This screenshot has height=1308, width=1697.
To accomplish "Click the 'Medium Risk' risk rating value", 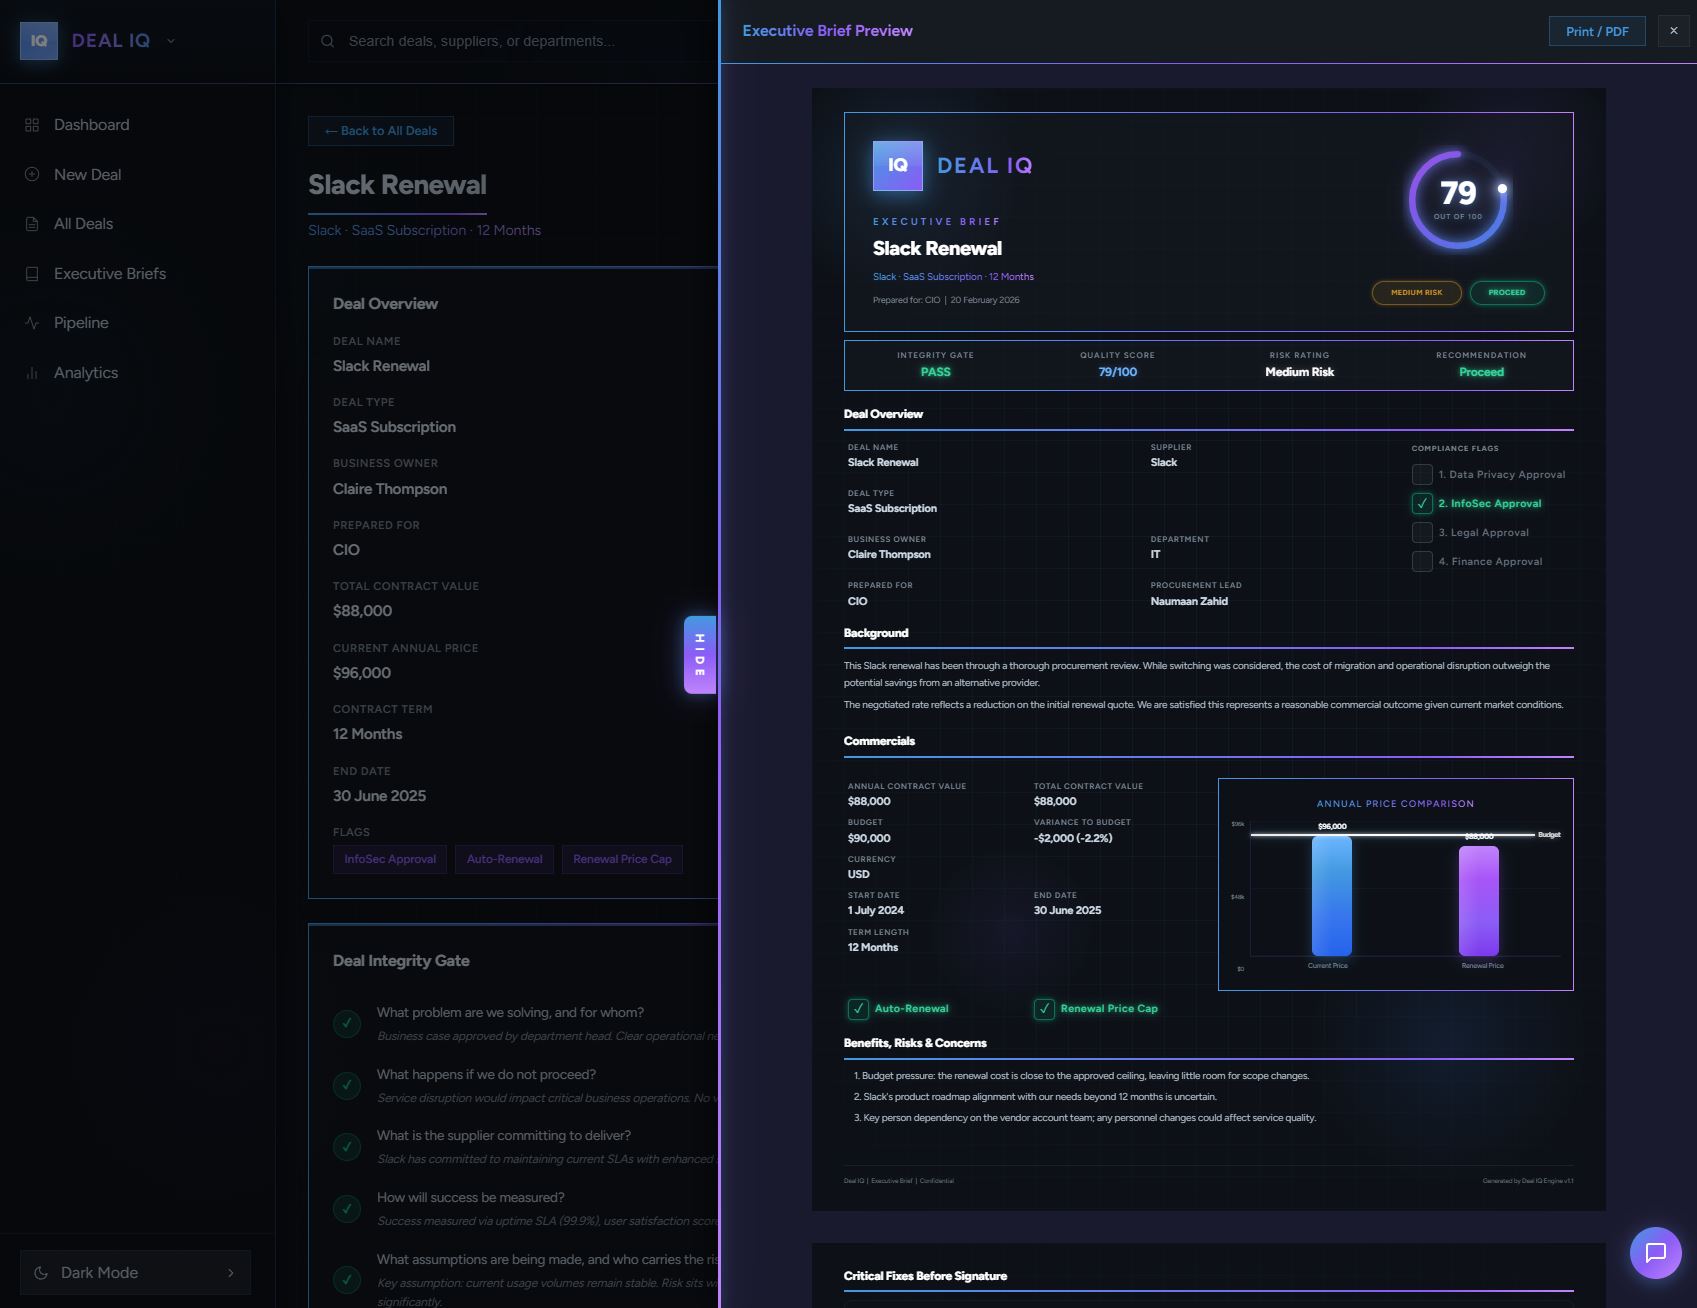I will coord(1299,372).
